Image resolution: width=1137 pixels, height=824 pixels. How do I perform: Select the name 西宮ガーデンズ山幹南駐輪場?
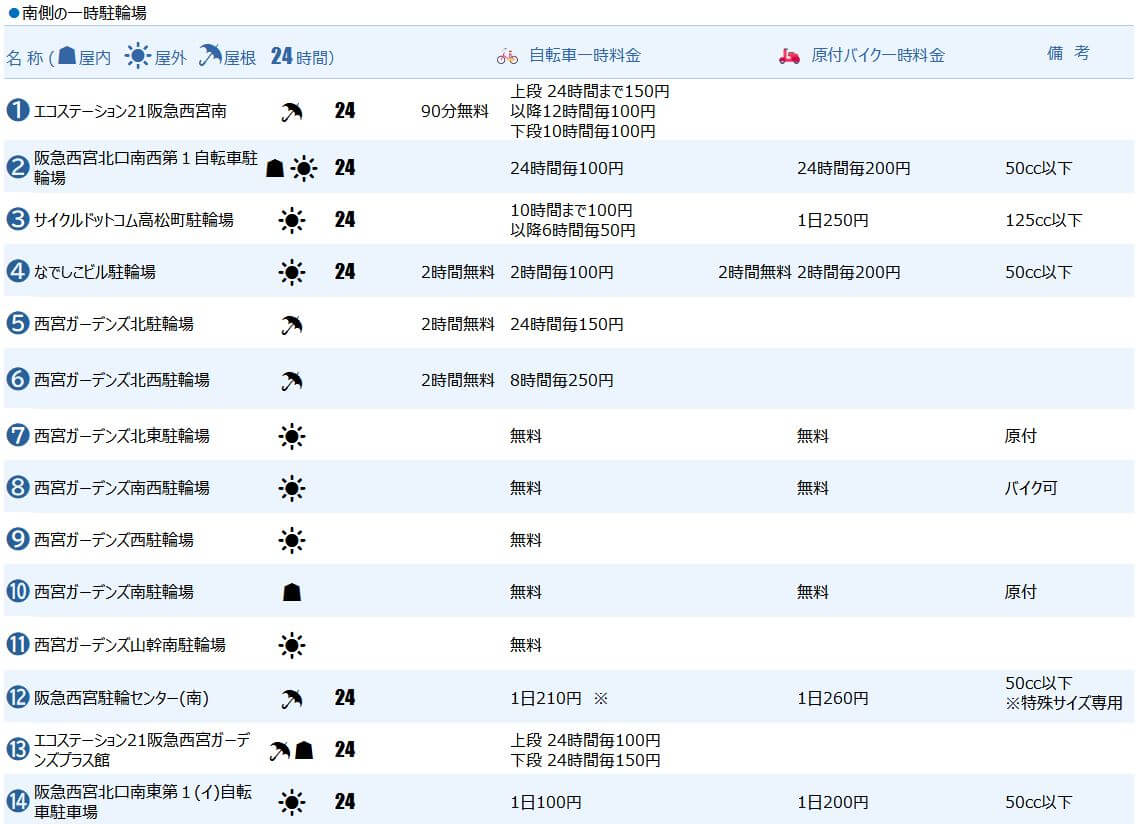130,645
